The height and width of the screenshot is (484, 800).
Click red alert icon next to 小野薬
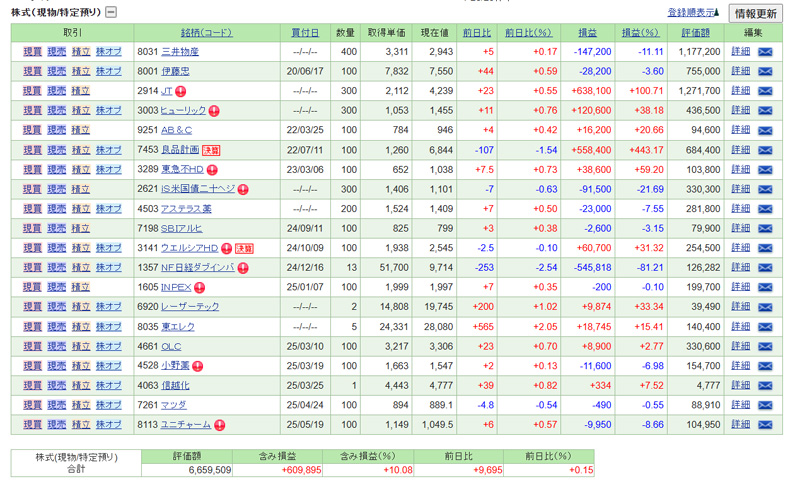coord(197,367)
